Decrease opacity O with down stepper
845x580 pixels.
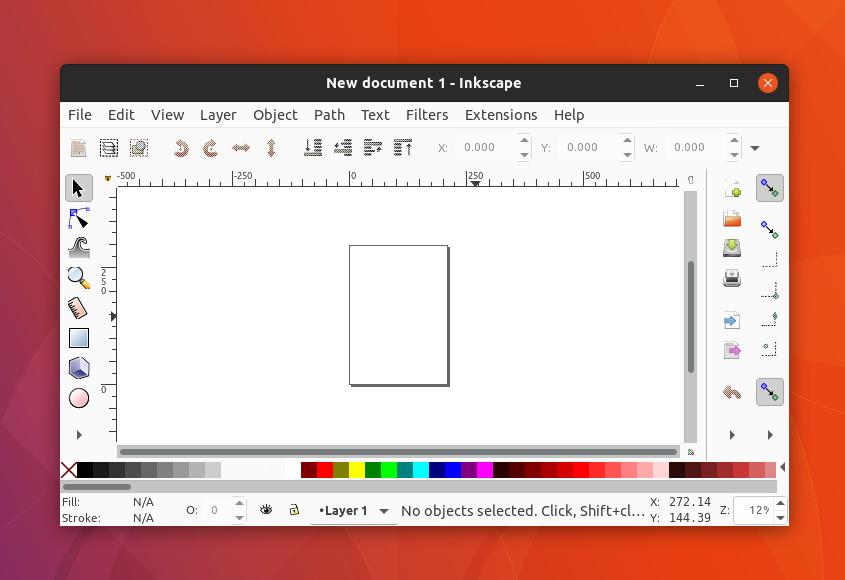[239, 518]
